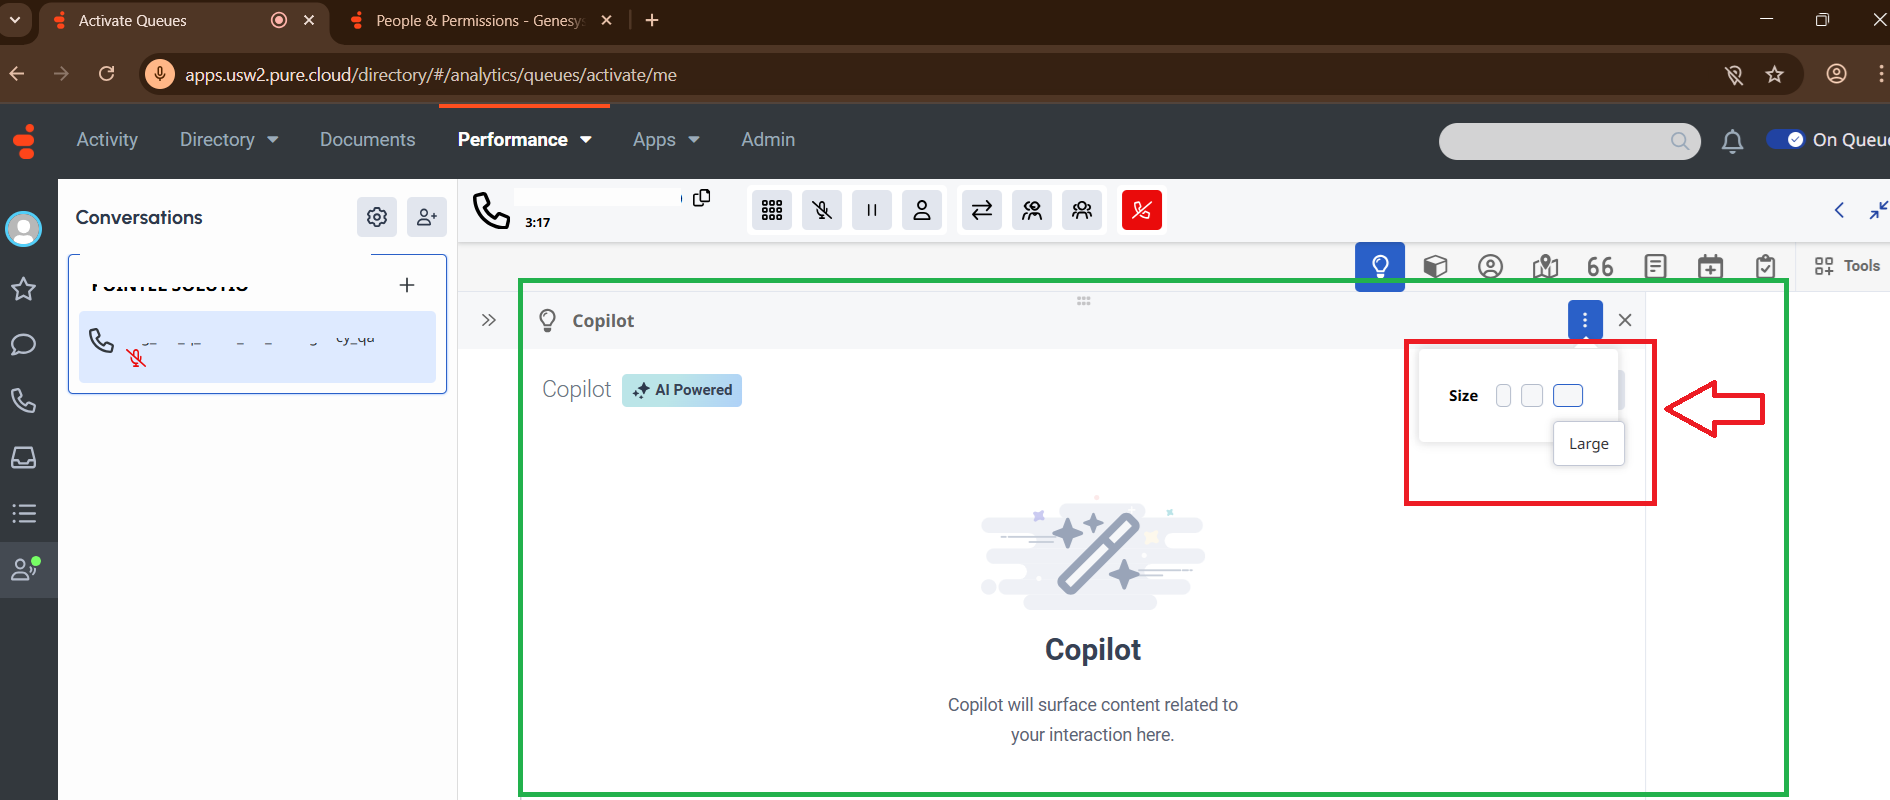Click the microphone permission icon in address bar
The height and width of the screenshot is (800, 1890).
click(x=160, y=74)
